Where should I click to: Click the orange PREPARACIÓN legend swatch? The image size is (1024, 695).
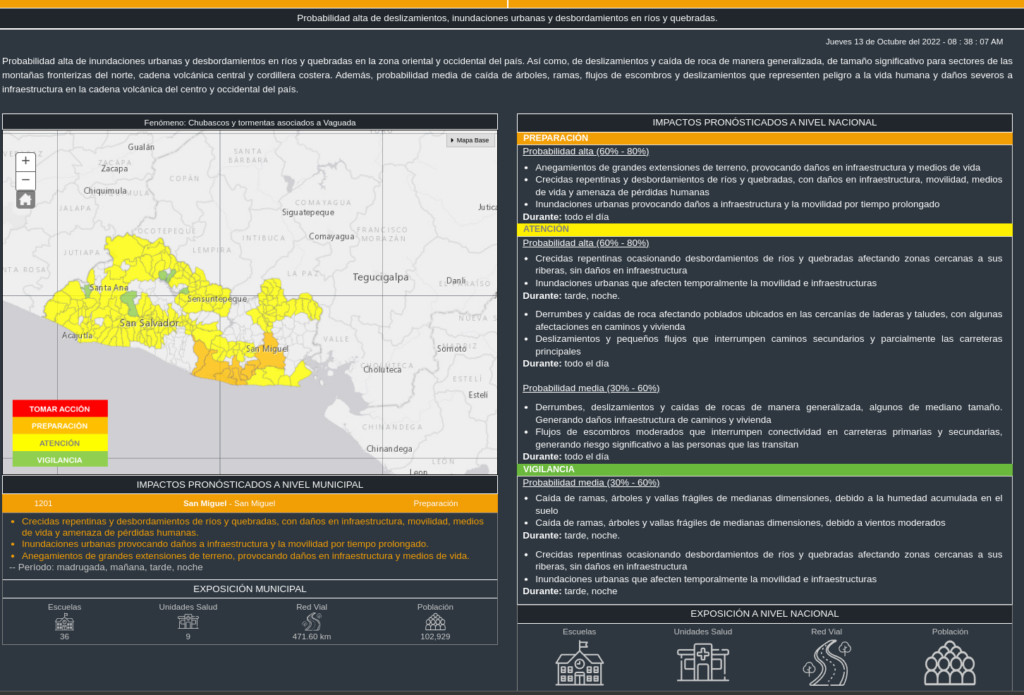[59, 426]
